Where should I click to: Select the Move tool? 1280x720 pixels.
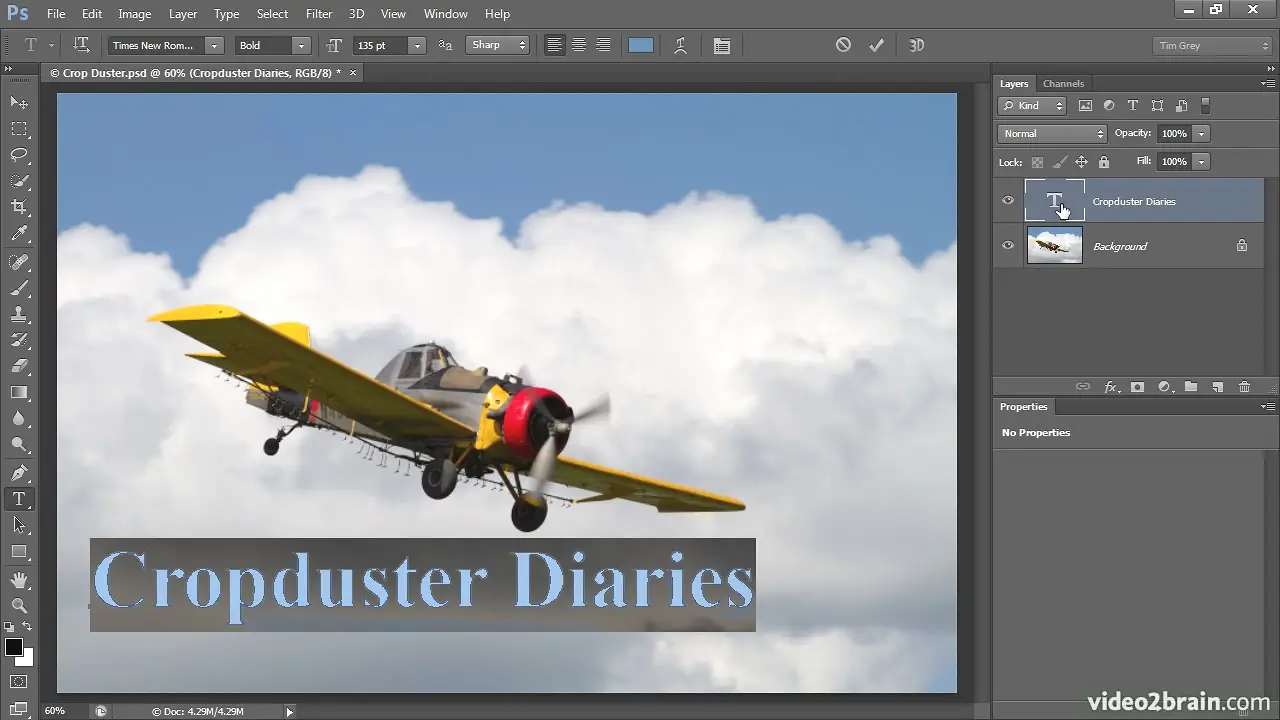coord(19,102)
